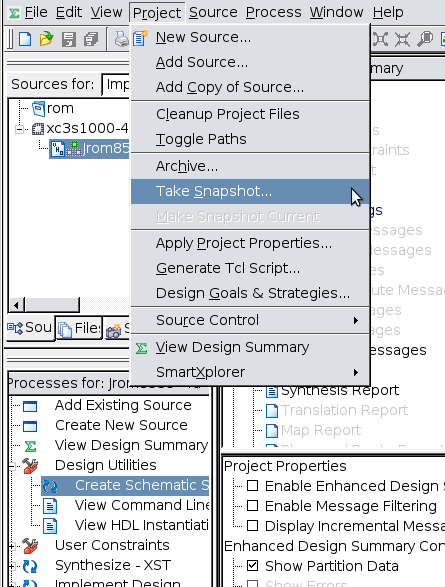Click the Map Report document icon
The image size is (445, 587).
[x=272, y=431]
